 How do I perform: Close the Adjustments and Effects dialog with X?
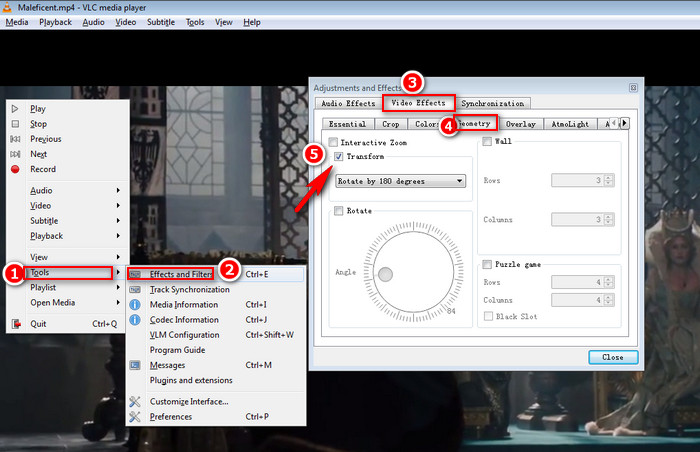point(633,88)
